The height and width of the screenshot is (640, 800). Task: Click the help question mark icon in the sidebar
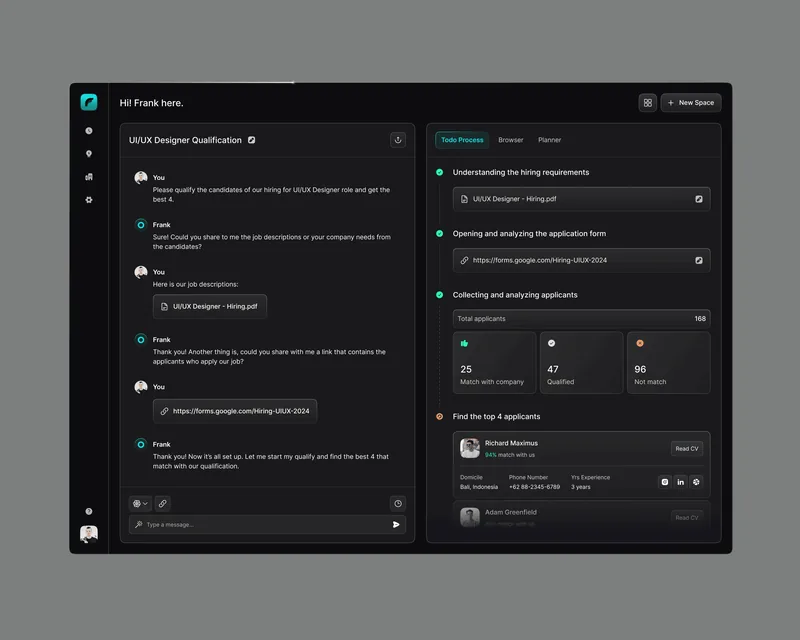click(x=89, y=511)
